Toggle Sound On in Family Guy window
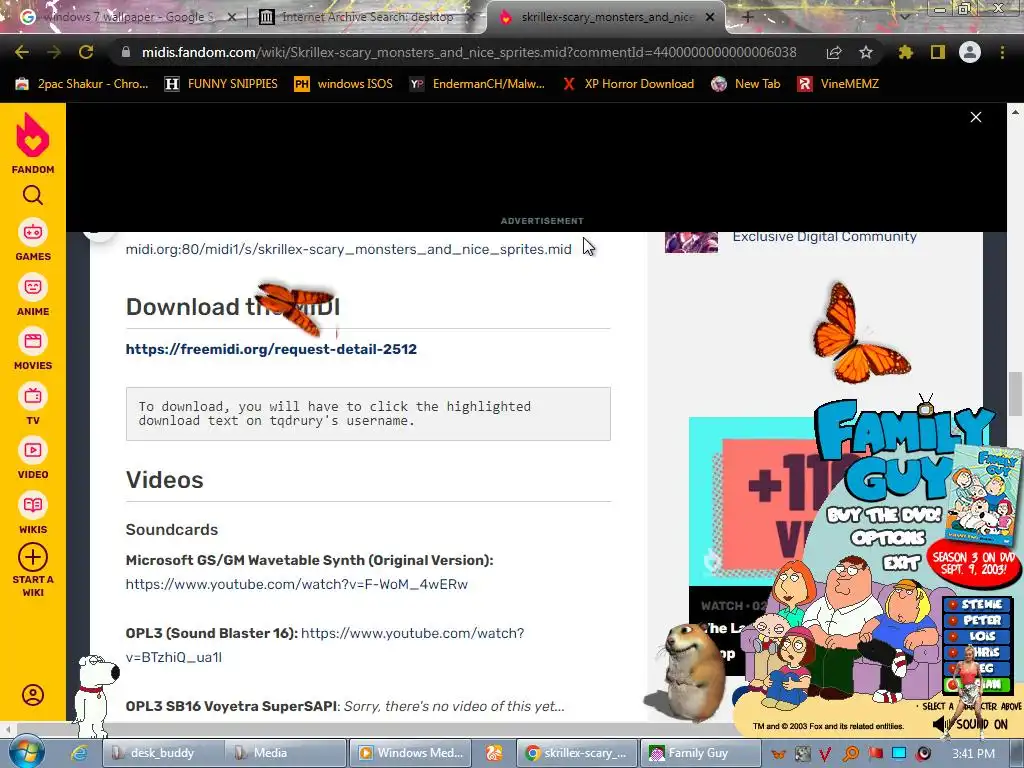Image resolution: width=1024 pixels, height=768 pixels. (970, 724)
